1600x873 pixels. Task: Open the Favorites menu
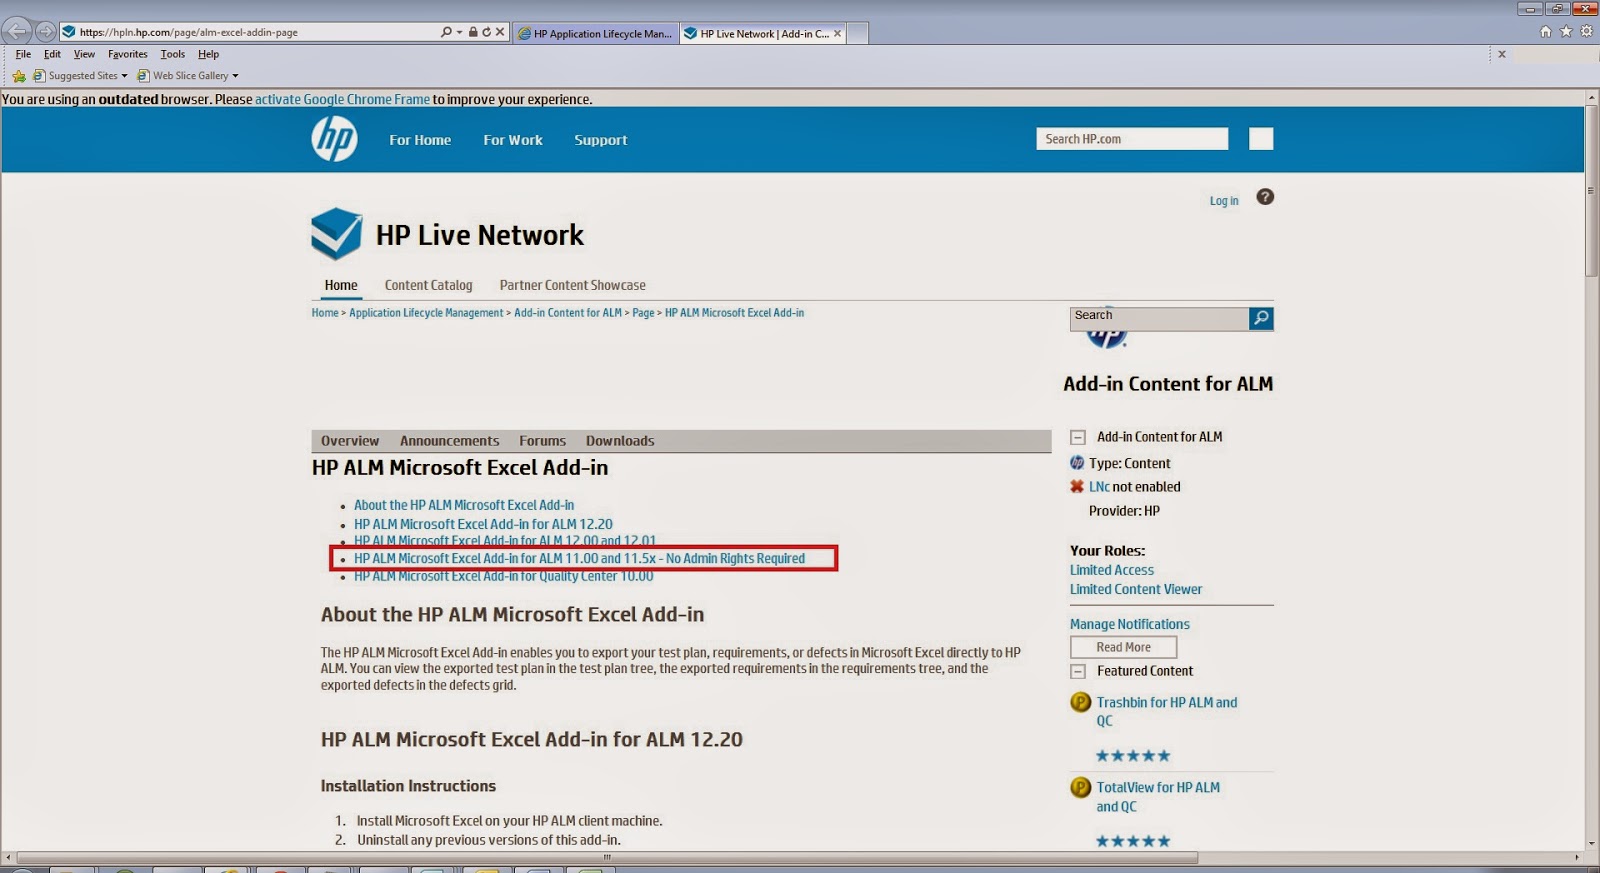pos(128,54)
